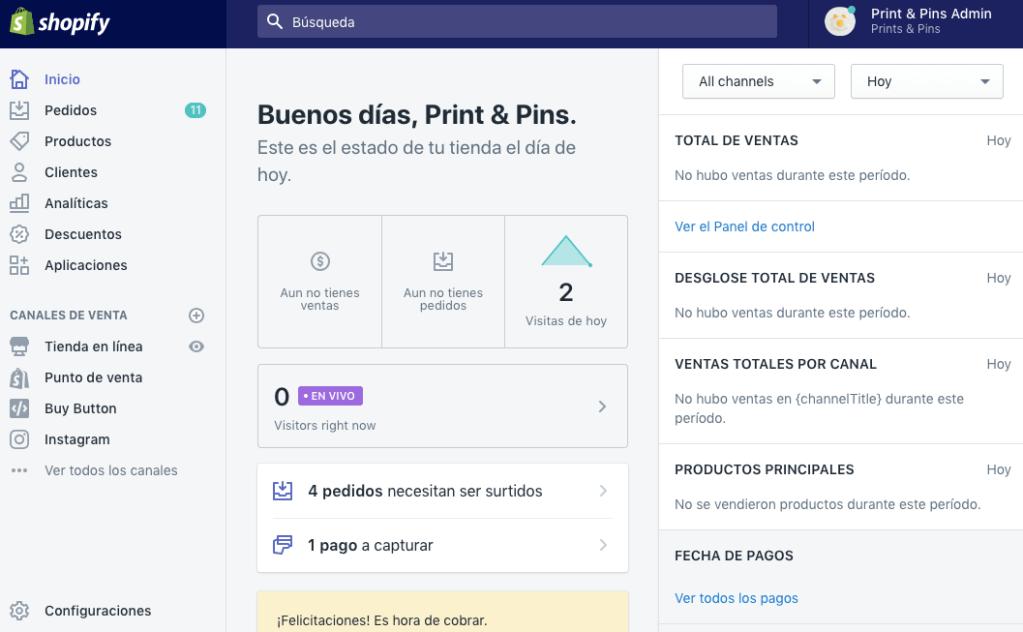Click the Productos tag icon
Screen dimensions: 1023x632
(x=19, y=141)
